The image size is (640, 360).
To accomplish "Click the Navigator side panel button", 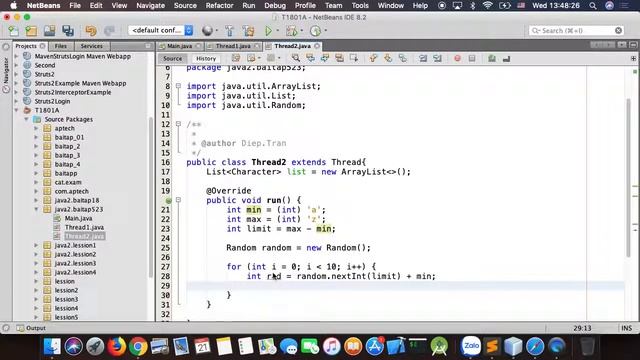I will (x=6, y=76).
